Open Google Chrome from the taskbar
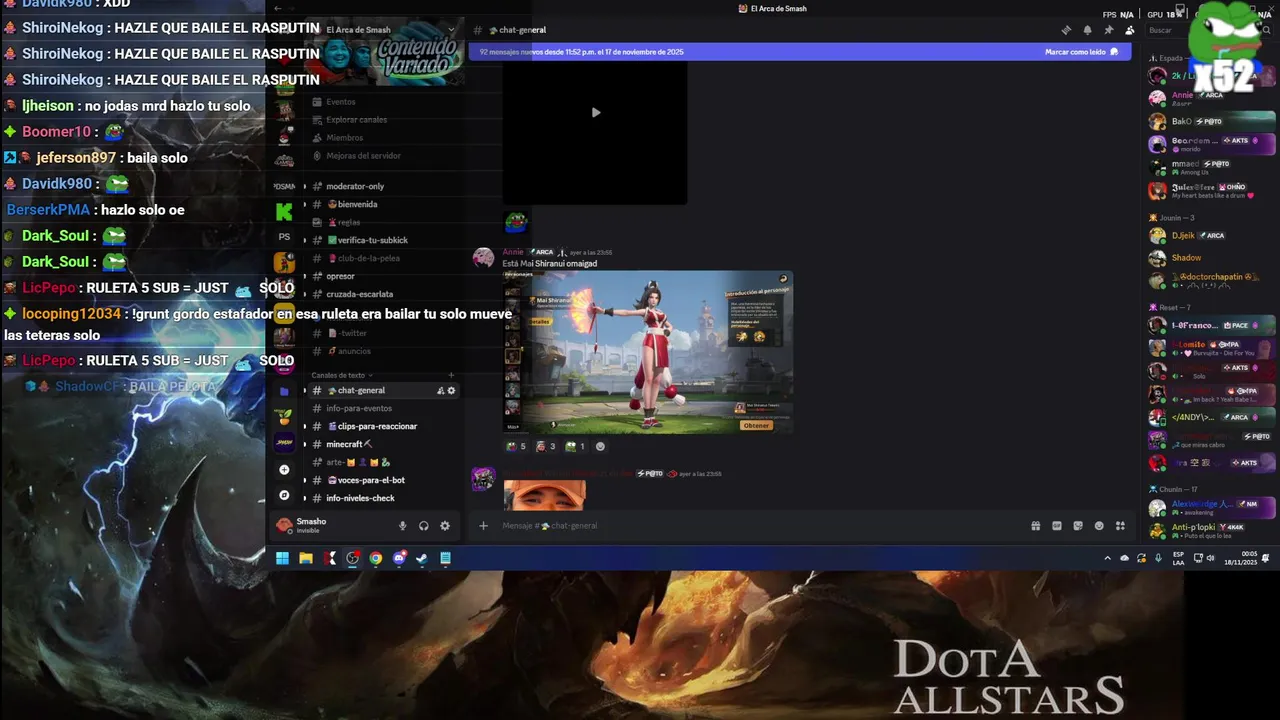 (x=376, y=558)
